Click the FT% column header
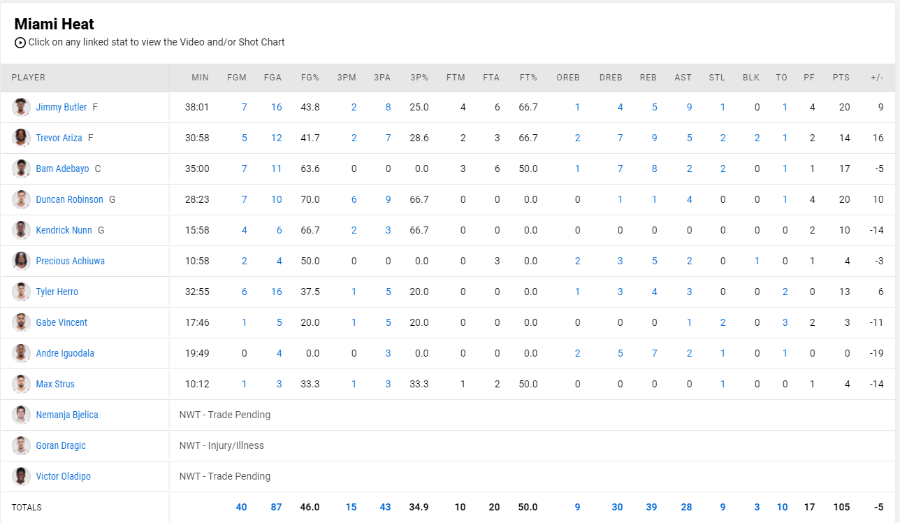900x523 pixels. [x=528, y=77]
